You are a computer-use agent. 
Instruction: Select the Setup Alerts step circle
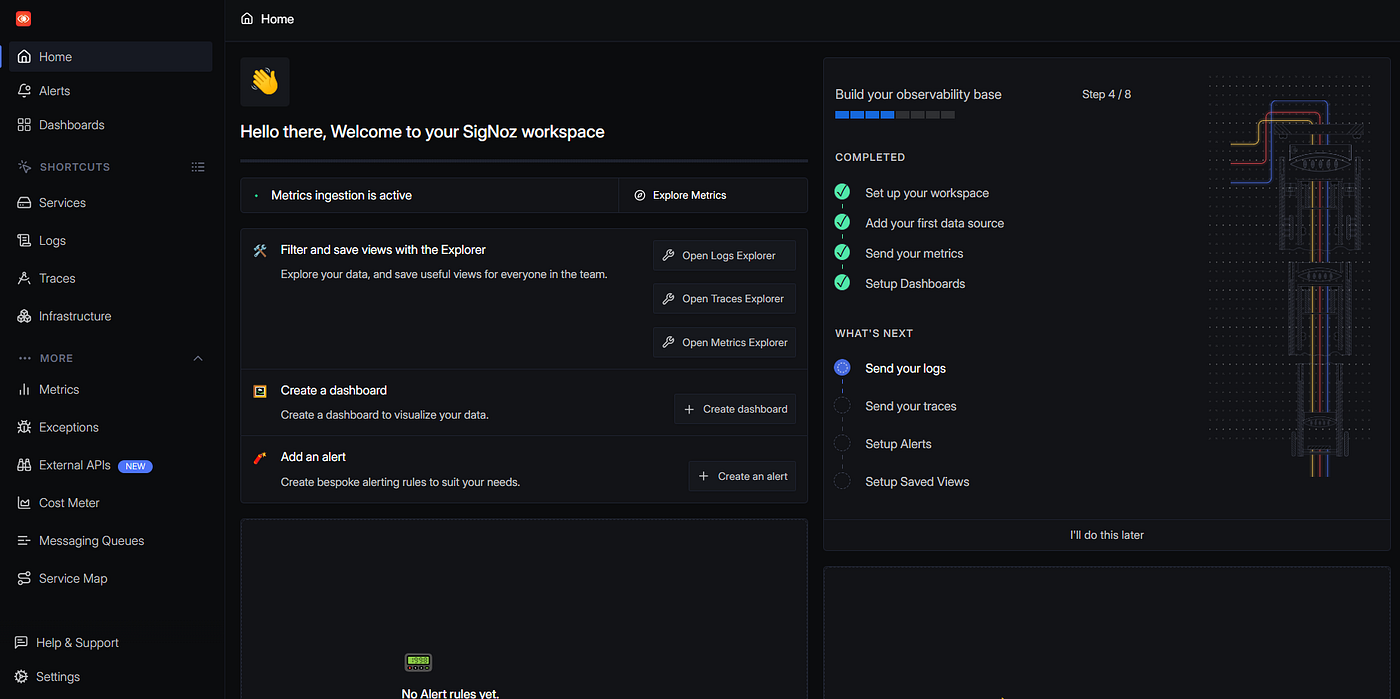point(842,443)
